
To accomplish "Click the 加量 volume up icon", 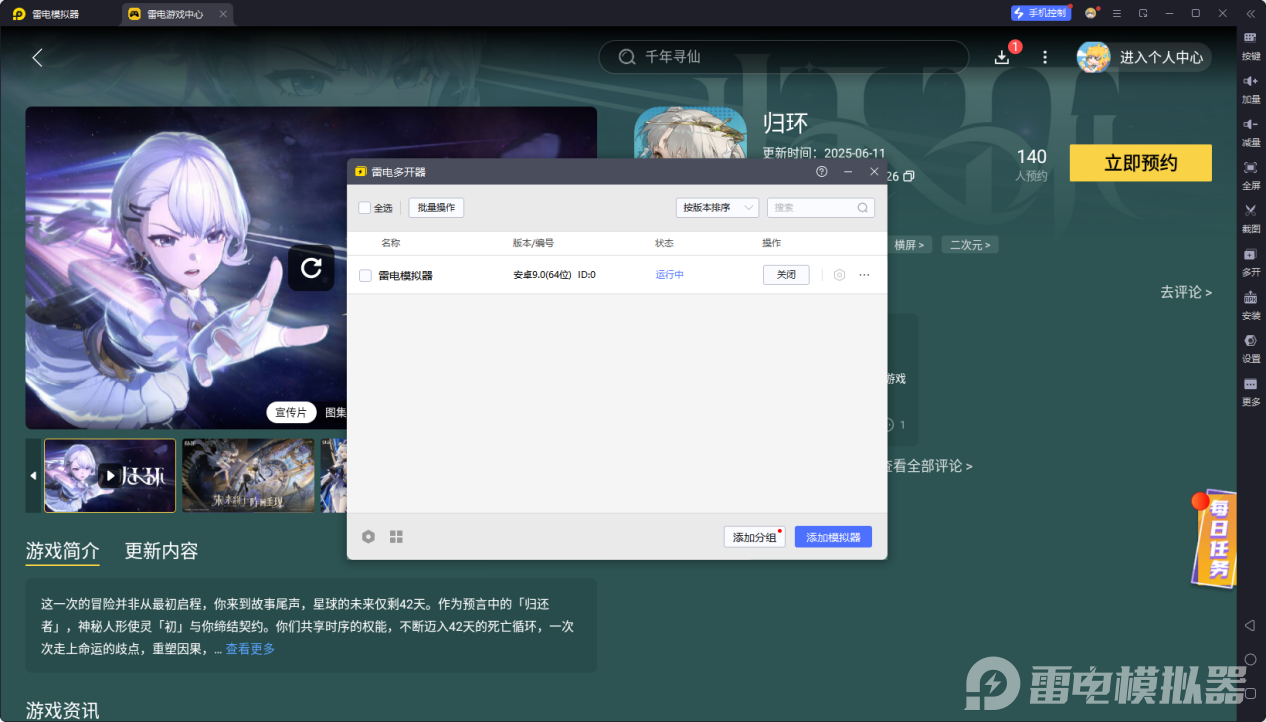I will coord(1250,81).
